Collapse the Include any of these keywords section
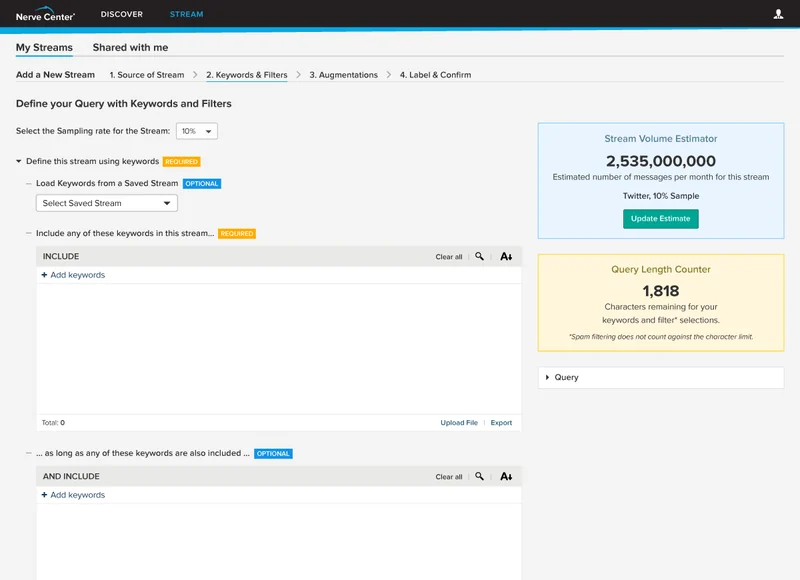Screen dimensions: 800x580 click(29, 233)
